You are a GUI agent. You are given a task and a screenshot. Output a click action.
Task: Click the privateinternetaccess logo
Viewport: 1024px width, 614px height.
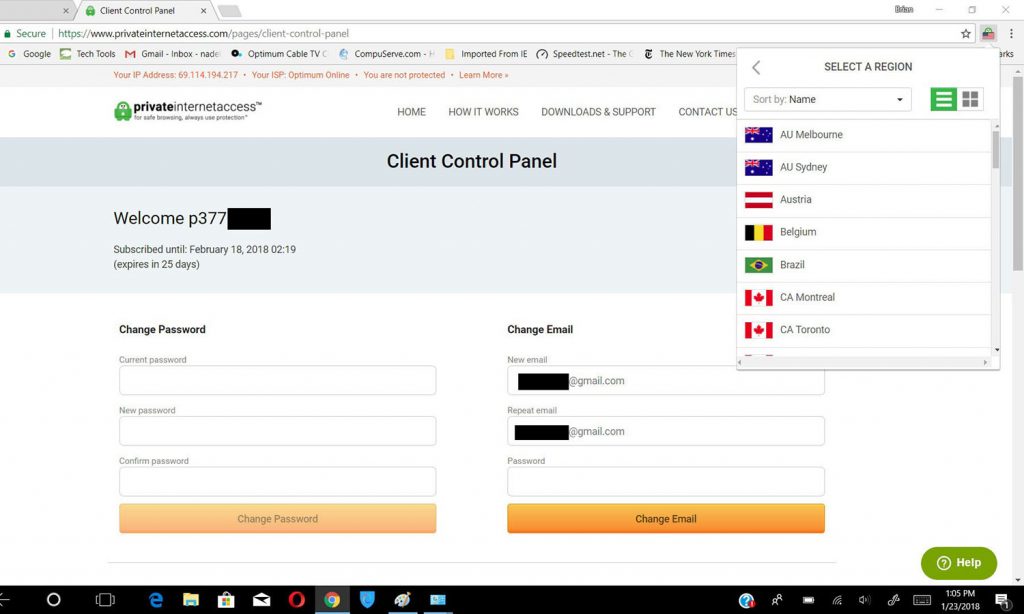[x=166, y=112]
